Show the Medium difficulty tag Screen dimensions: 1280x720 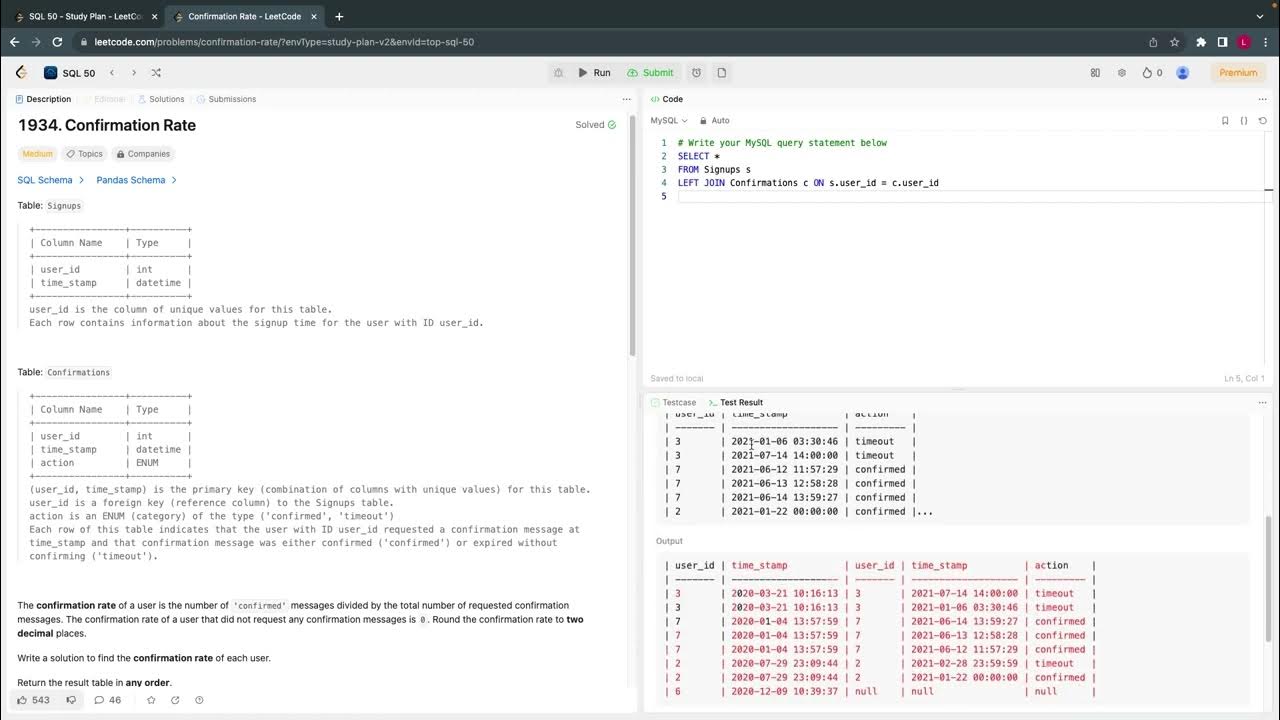[x=37, y=154]
